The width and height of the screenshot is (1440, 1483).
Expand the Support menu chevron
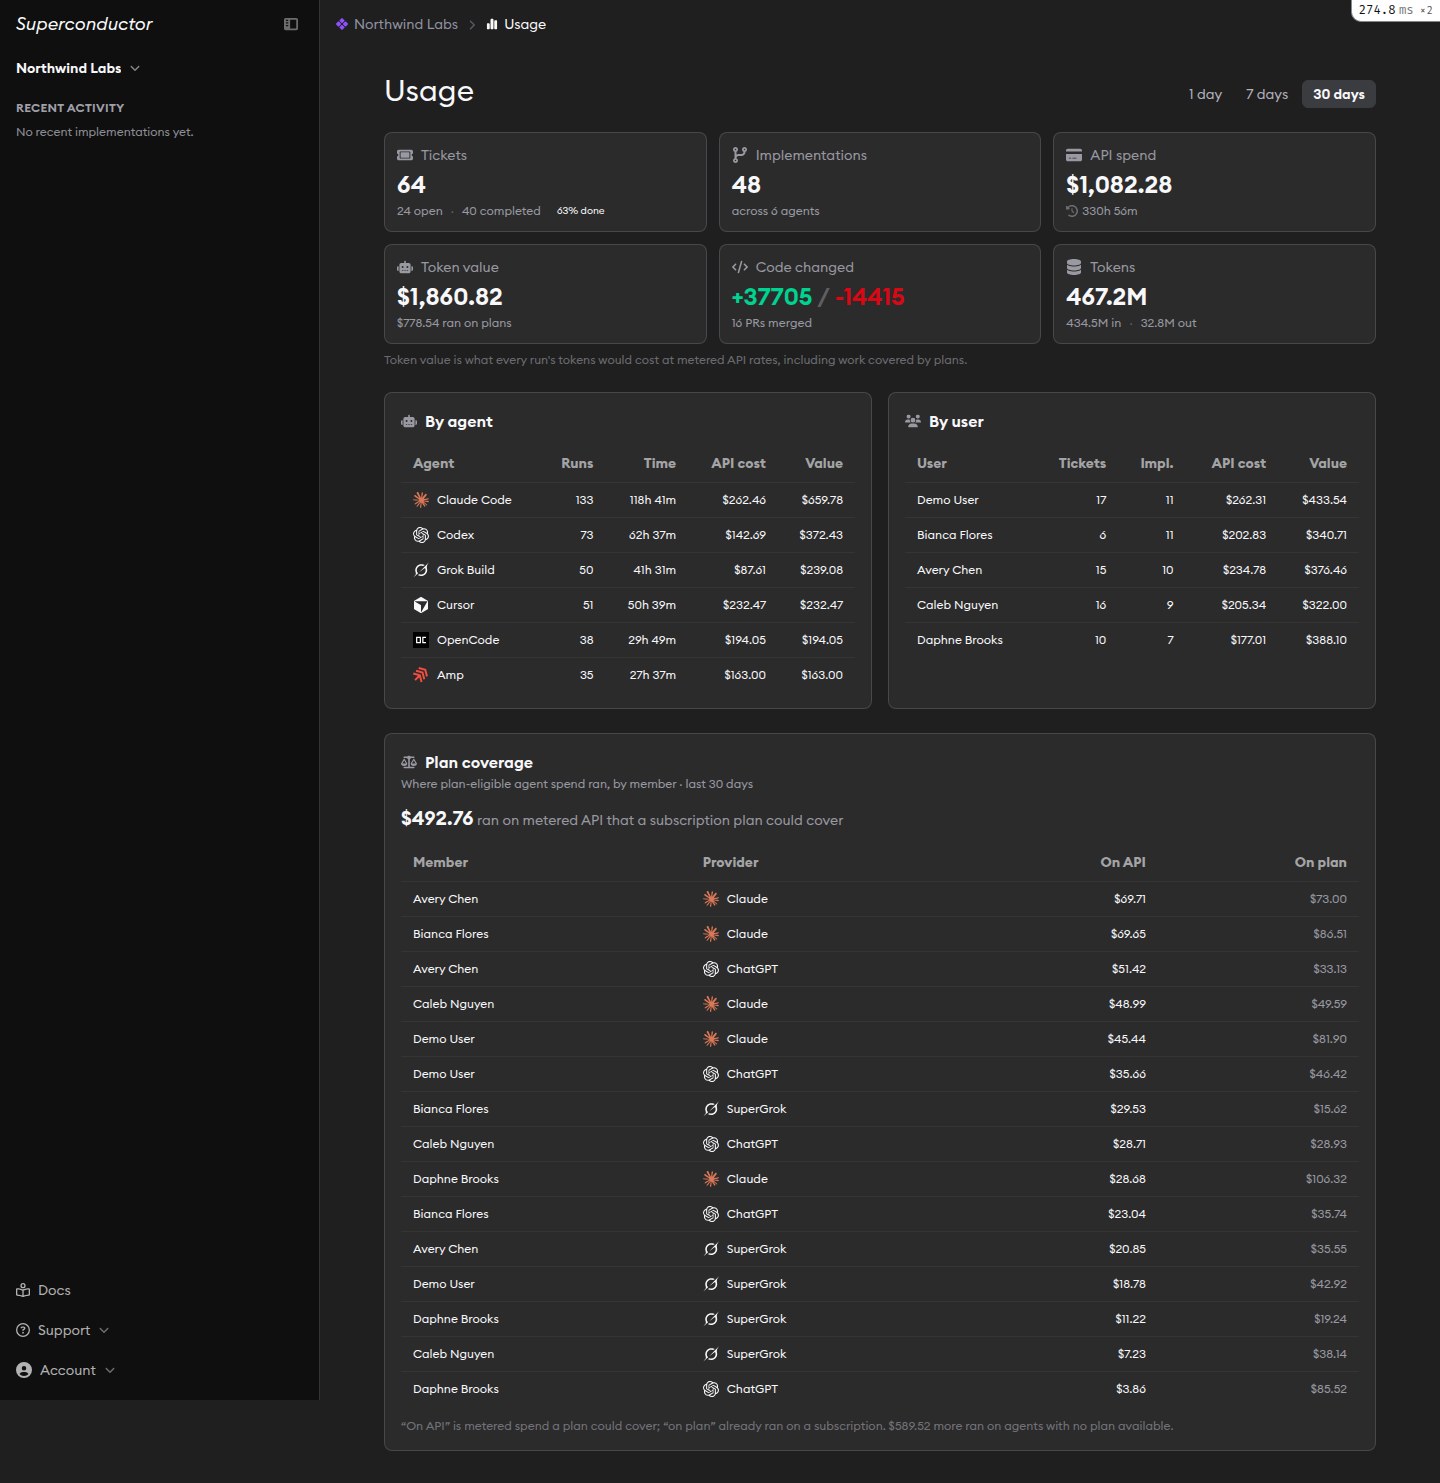pyautogui.click(x=104, y=1330)
